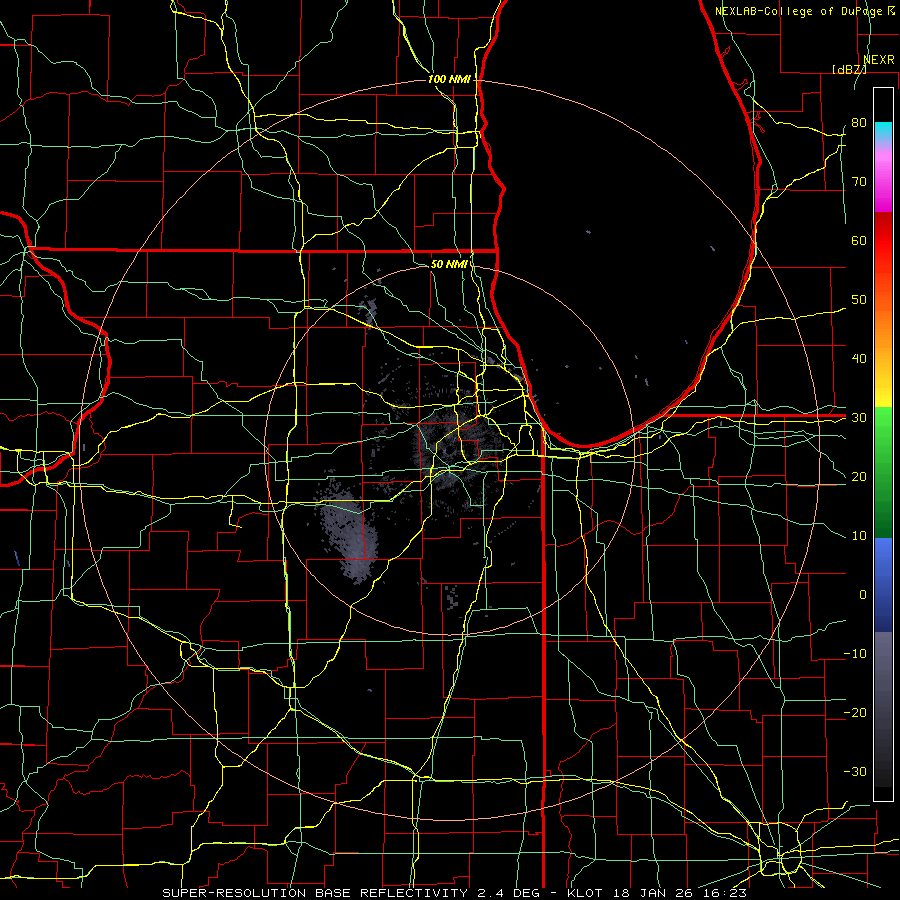Click the 18 JAN 26 date in caption
The image size is (900, 900).
[652, 893]
